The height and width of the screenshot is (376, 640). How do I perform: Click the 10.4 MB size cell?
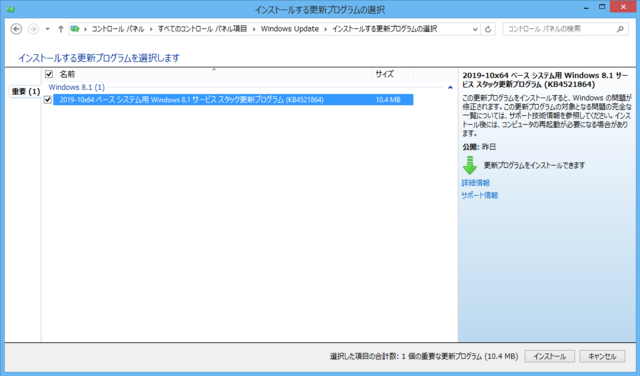point(388,100)
